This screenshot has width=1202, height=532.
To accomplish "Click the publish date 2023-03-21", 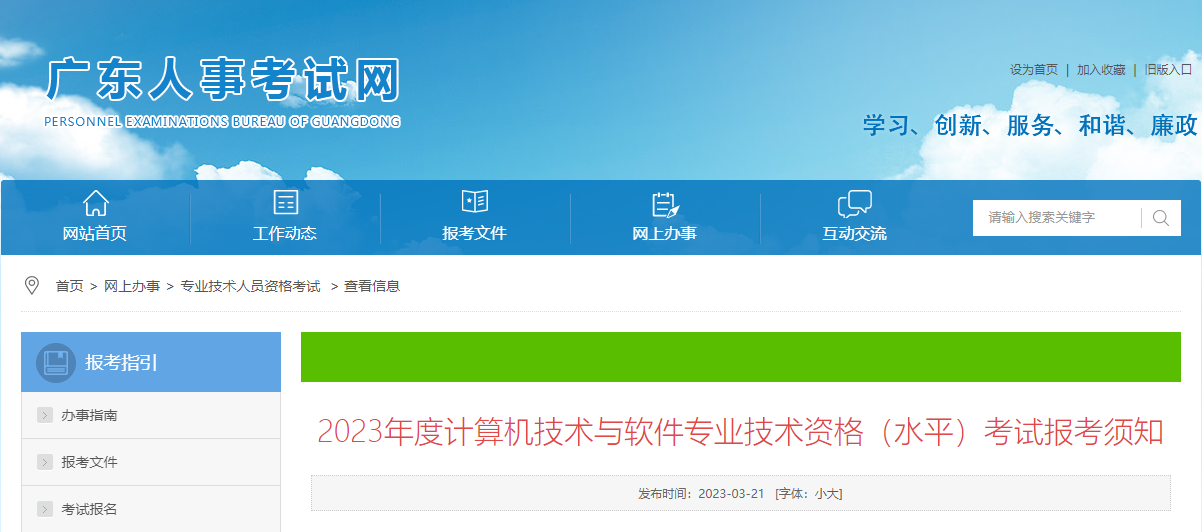I will tap(731, 494).
